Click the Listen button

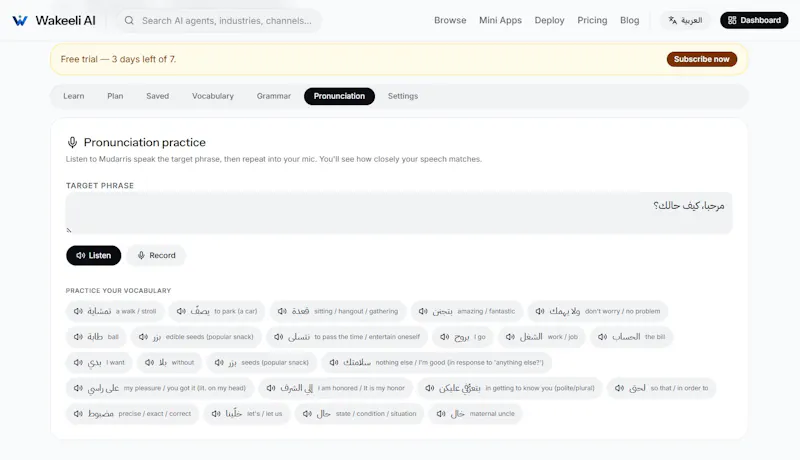[93, 255]
